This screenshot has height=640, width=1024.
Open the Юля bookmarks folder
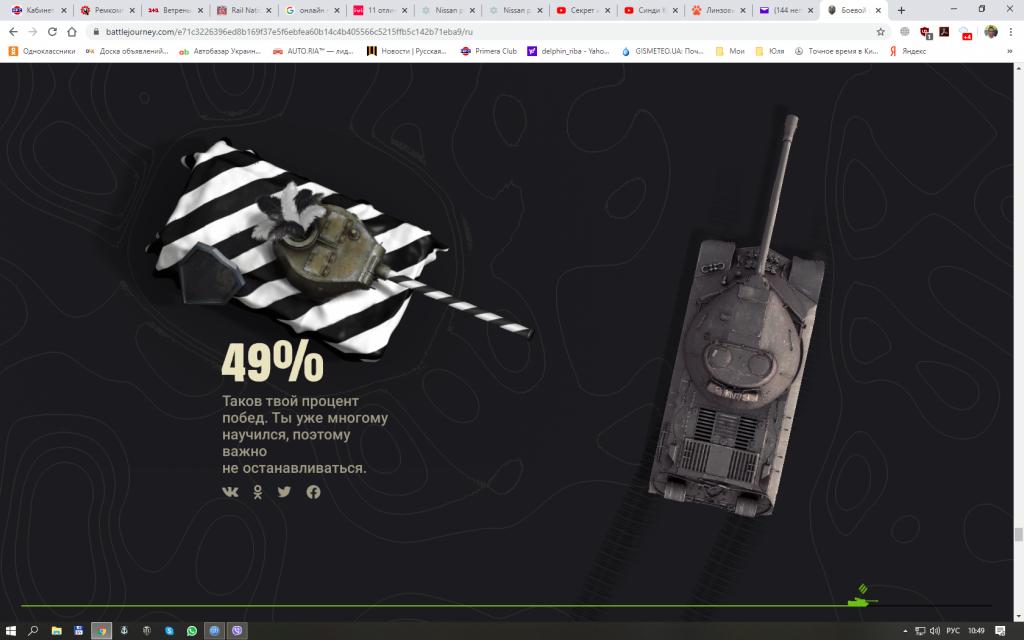tap(770, 51)
